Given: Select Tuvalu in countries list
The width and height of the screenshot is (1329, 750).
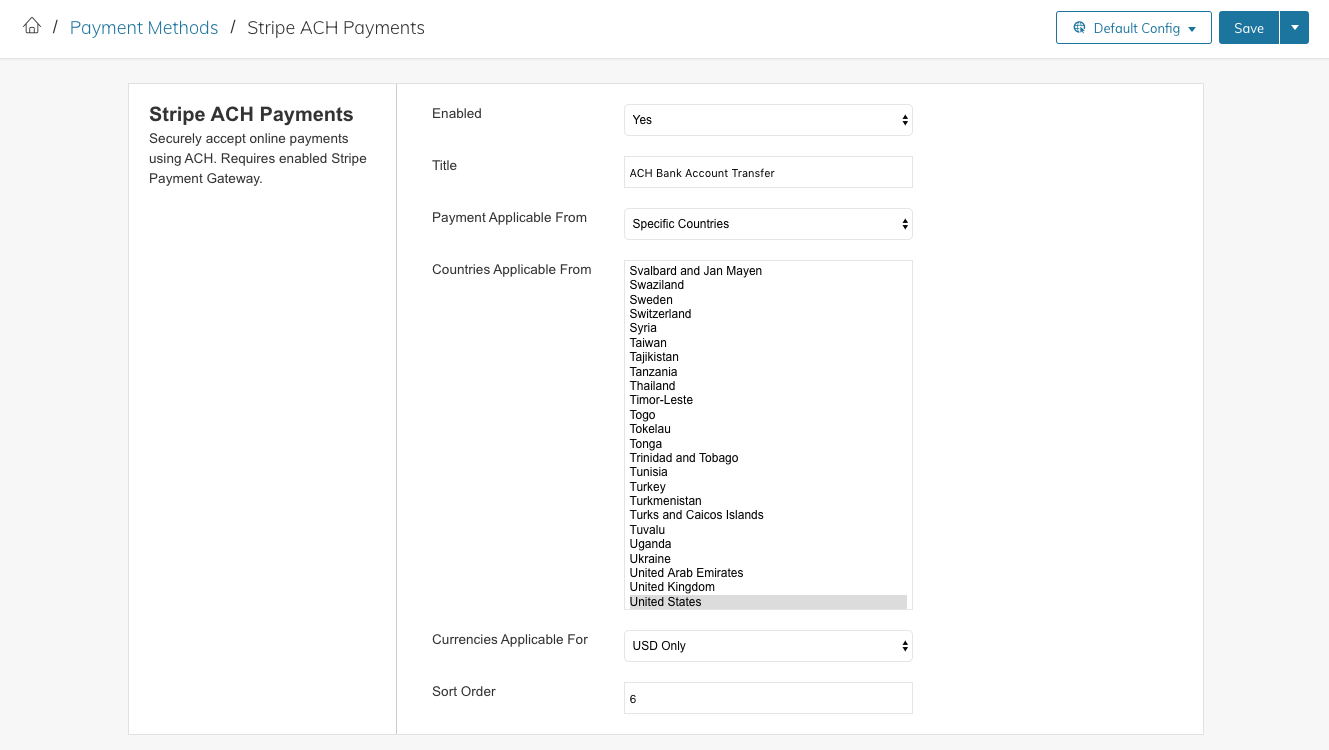Looking at the screenshot, I should coord(766,530).
